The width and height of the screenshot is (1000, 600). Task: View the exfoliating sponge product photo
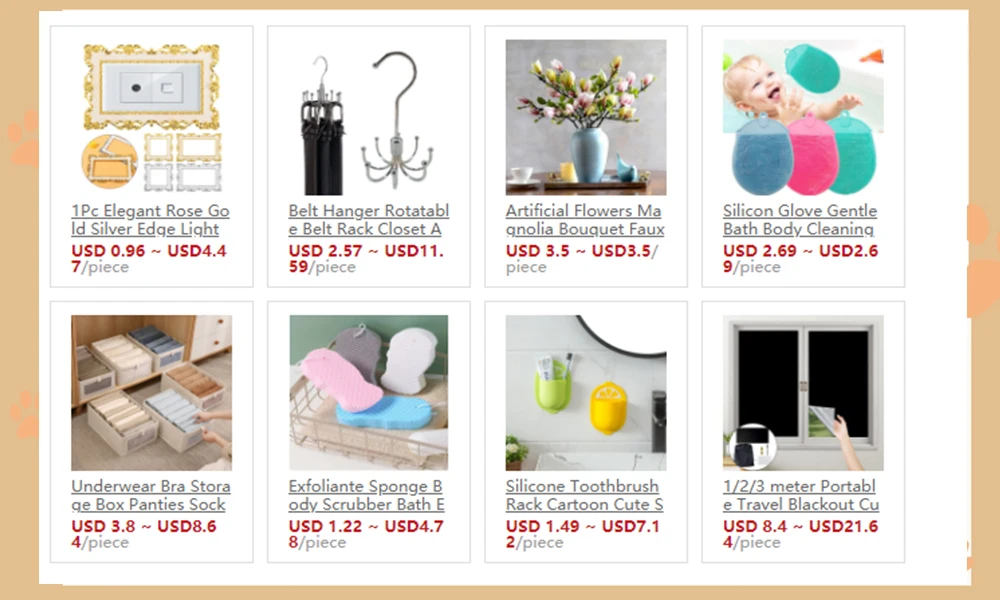[x=369, y=393]
